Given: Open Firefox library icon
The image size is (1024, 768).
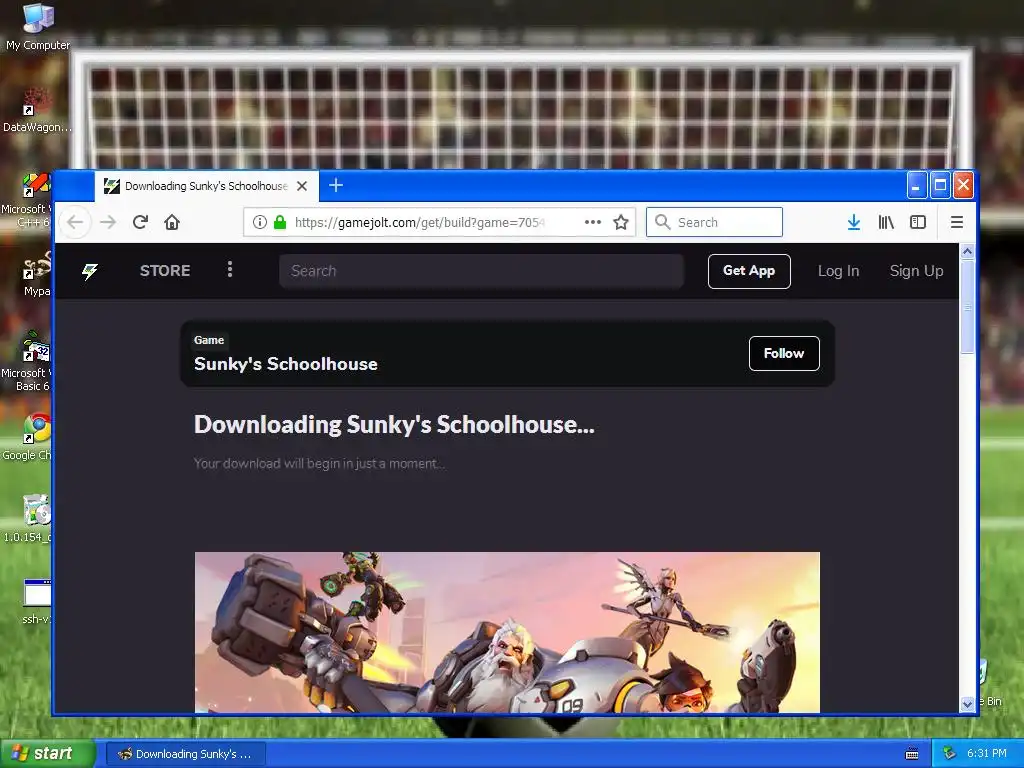Looking at the screenshot, I should pos(886,223).
